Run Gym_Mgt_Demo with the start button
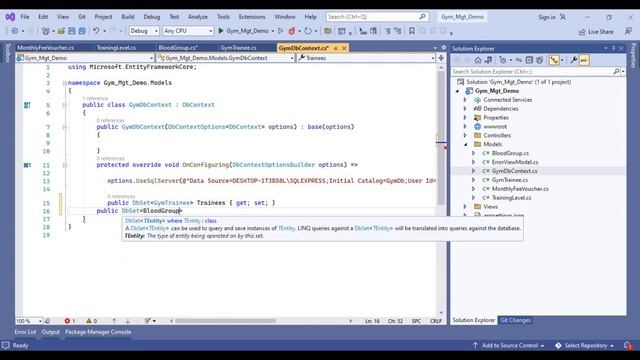Viewport: 640px width, 360px height. pyautogui.click(x=243, y=31)
